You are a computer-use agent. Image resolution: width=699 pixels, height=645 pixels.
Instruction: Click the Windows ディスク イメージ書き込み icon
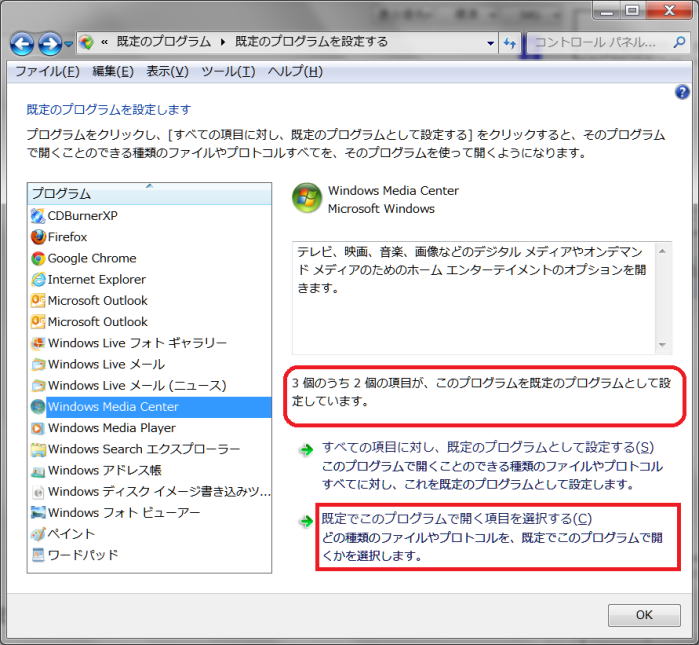(x=38, y=492)
